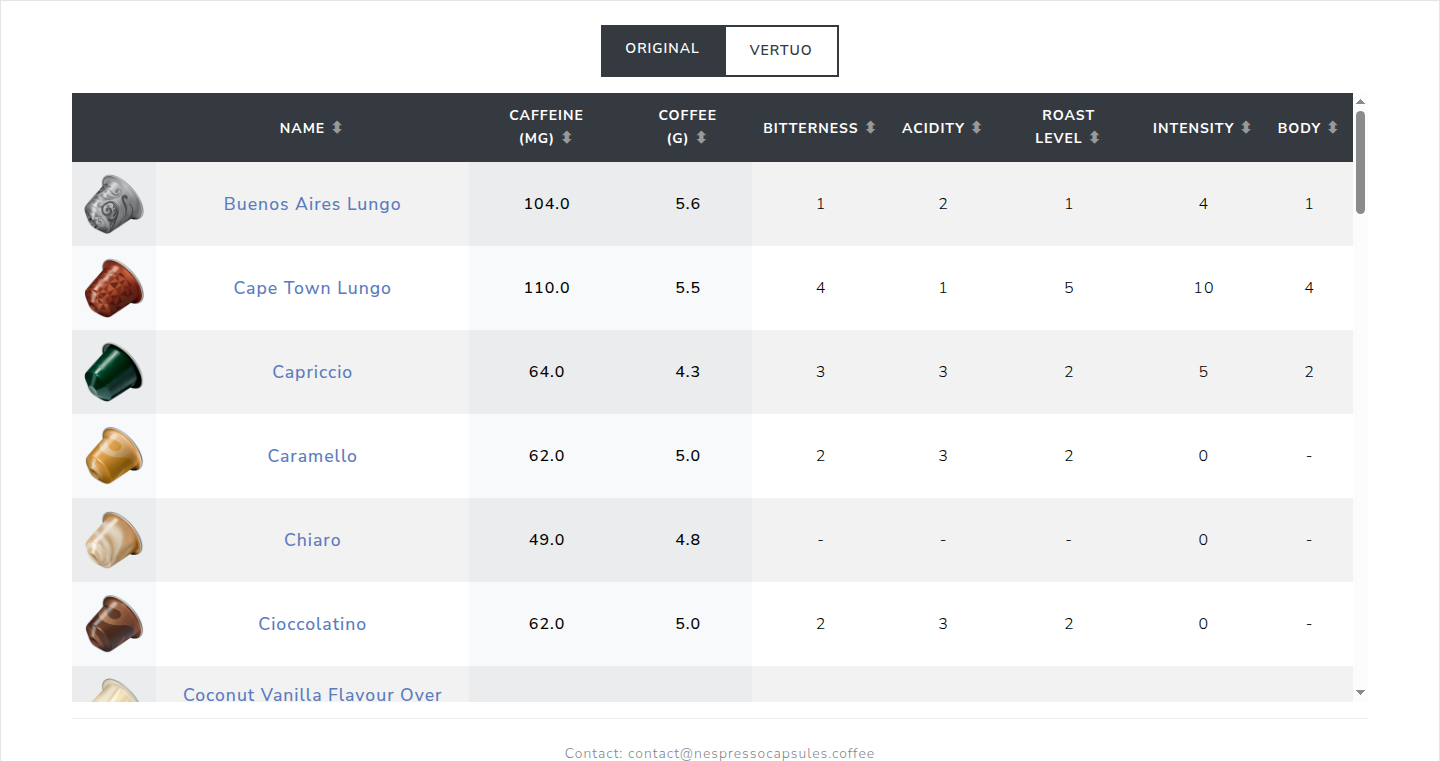Open Coconut Vanilla Flavour Over link

click(x=312, y=694)
